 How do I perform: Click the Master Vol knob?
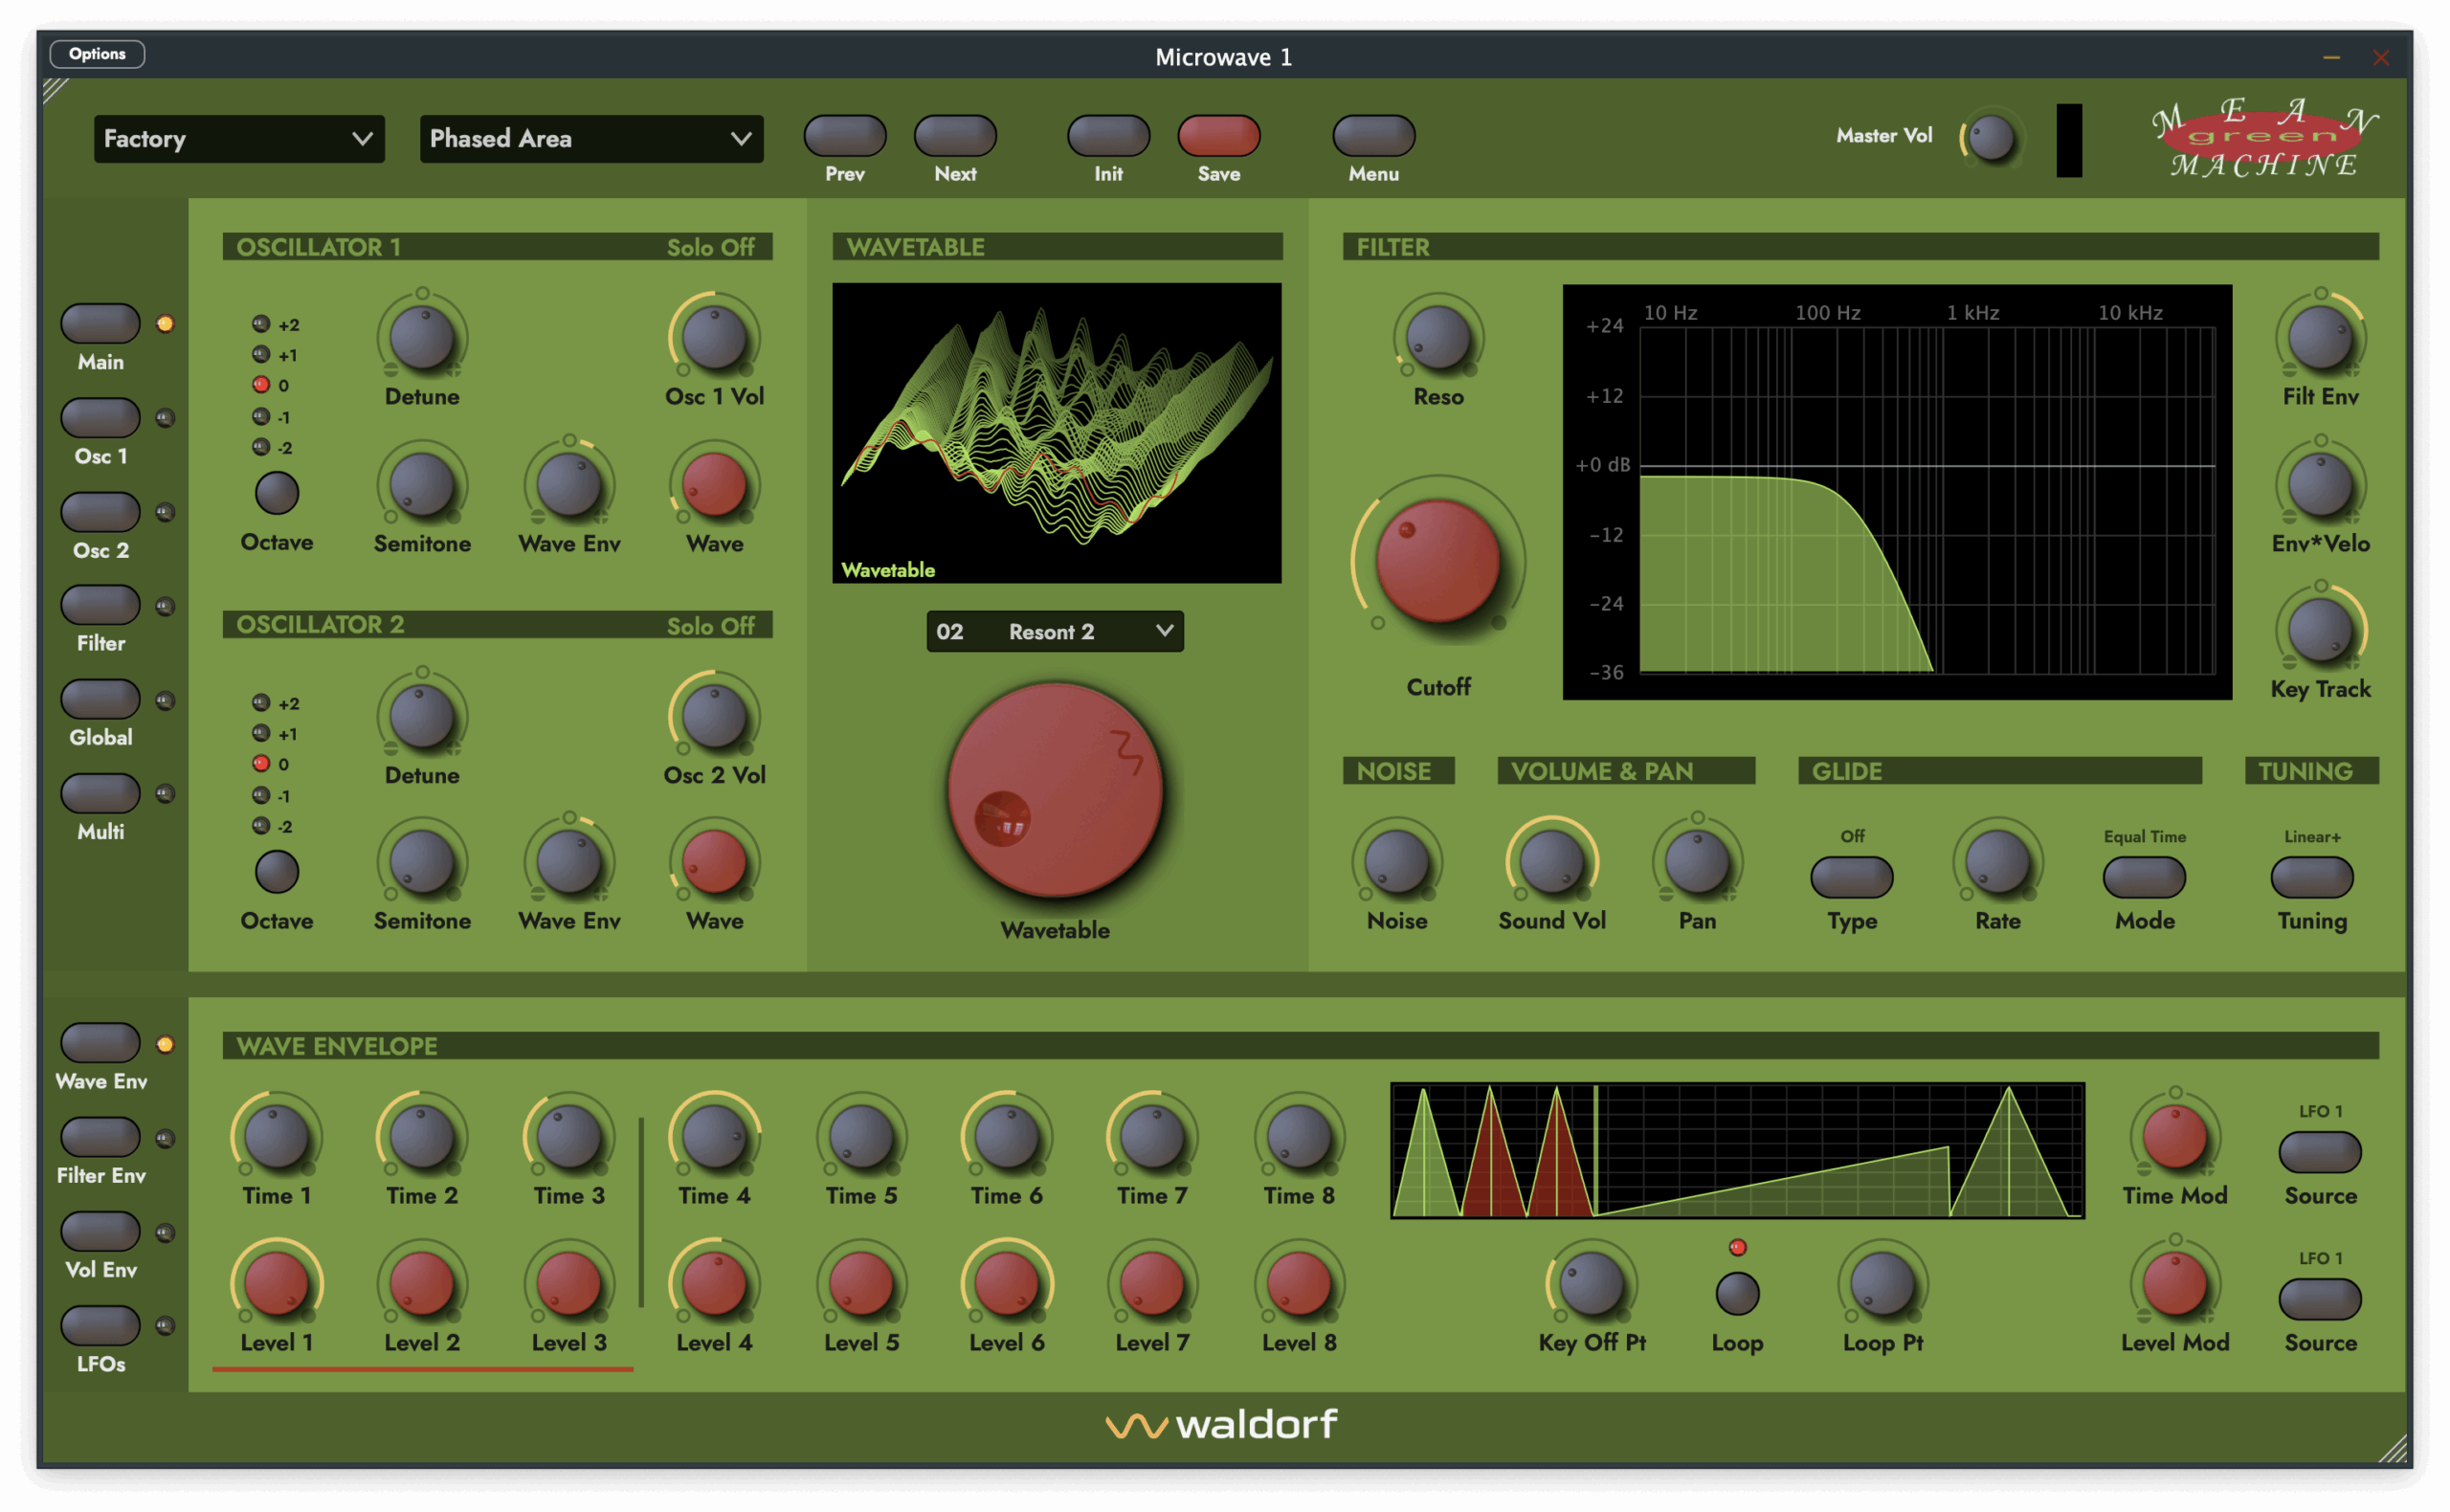tap(1991, 138)
